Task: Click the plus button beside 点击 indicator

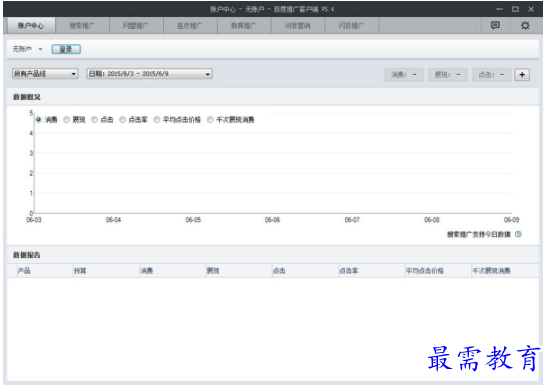Action: point(522,75)
